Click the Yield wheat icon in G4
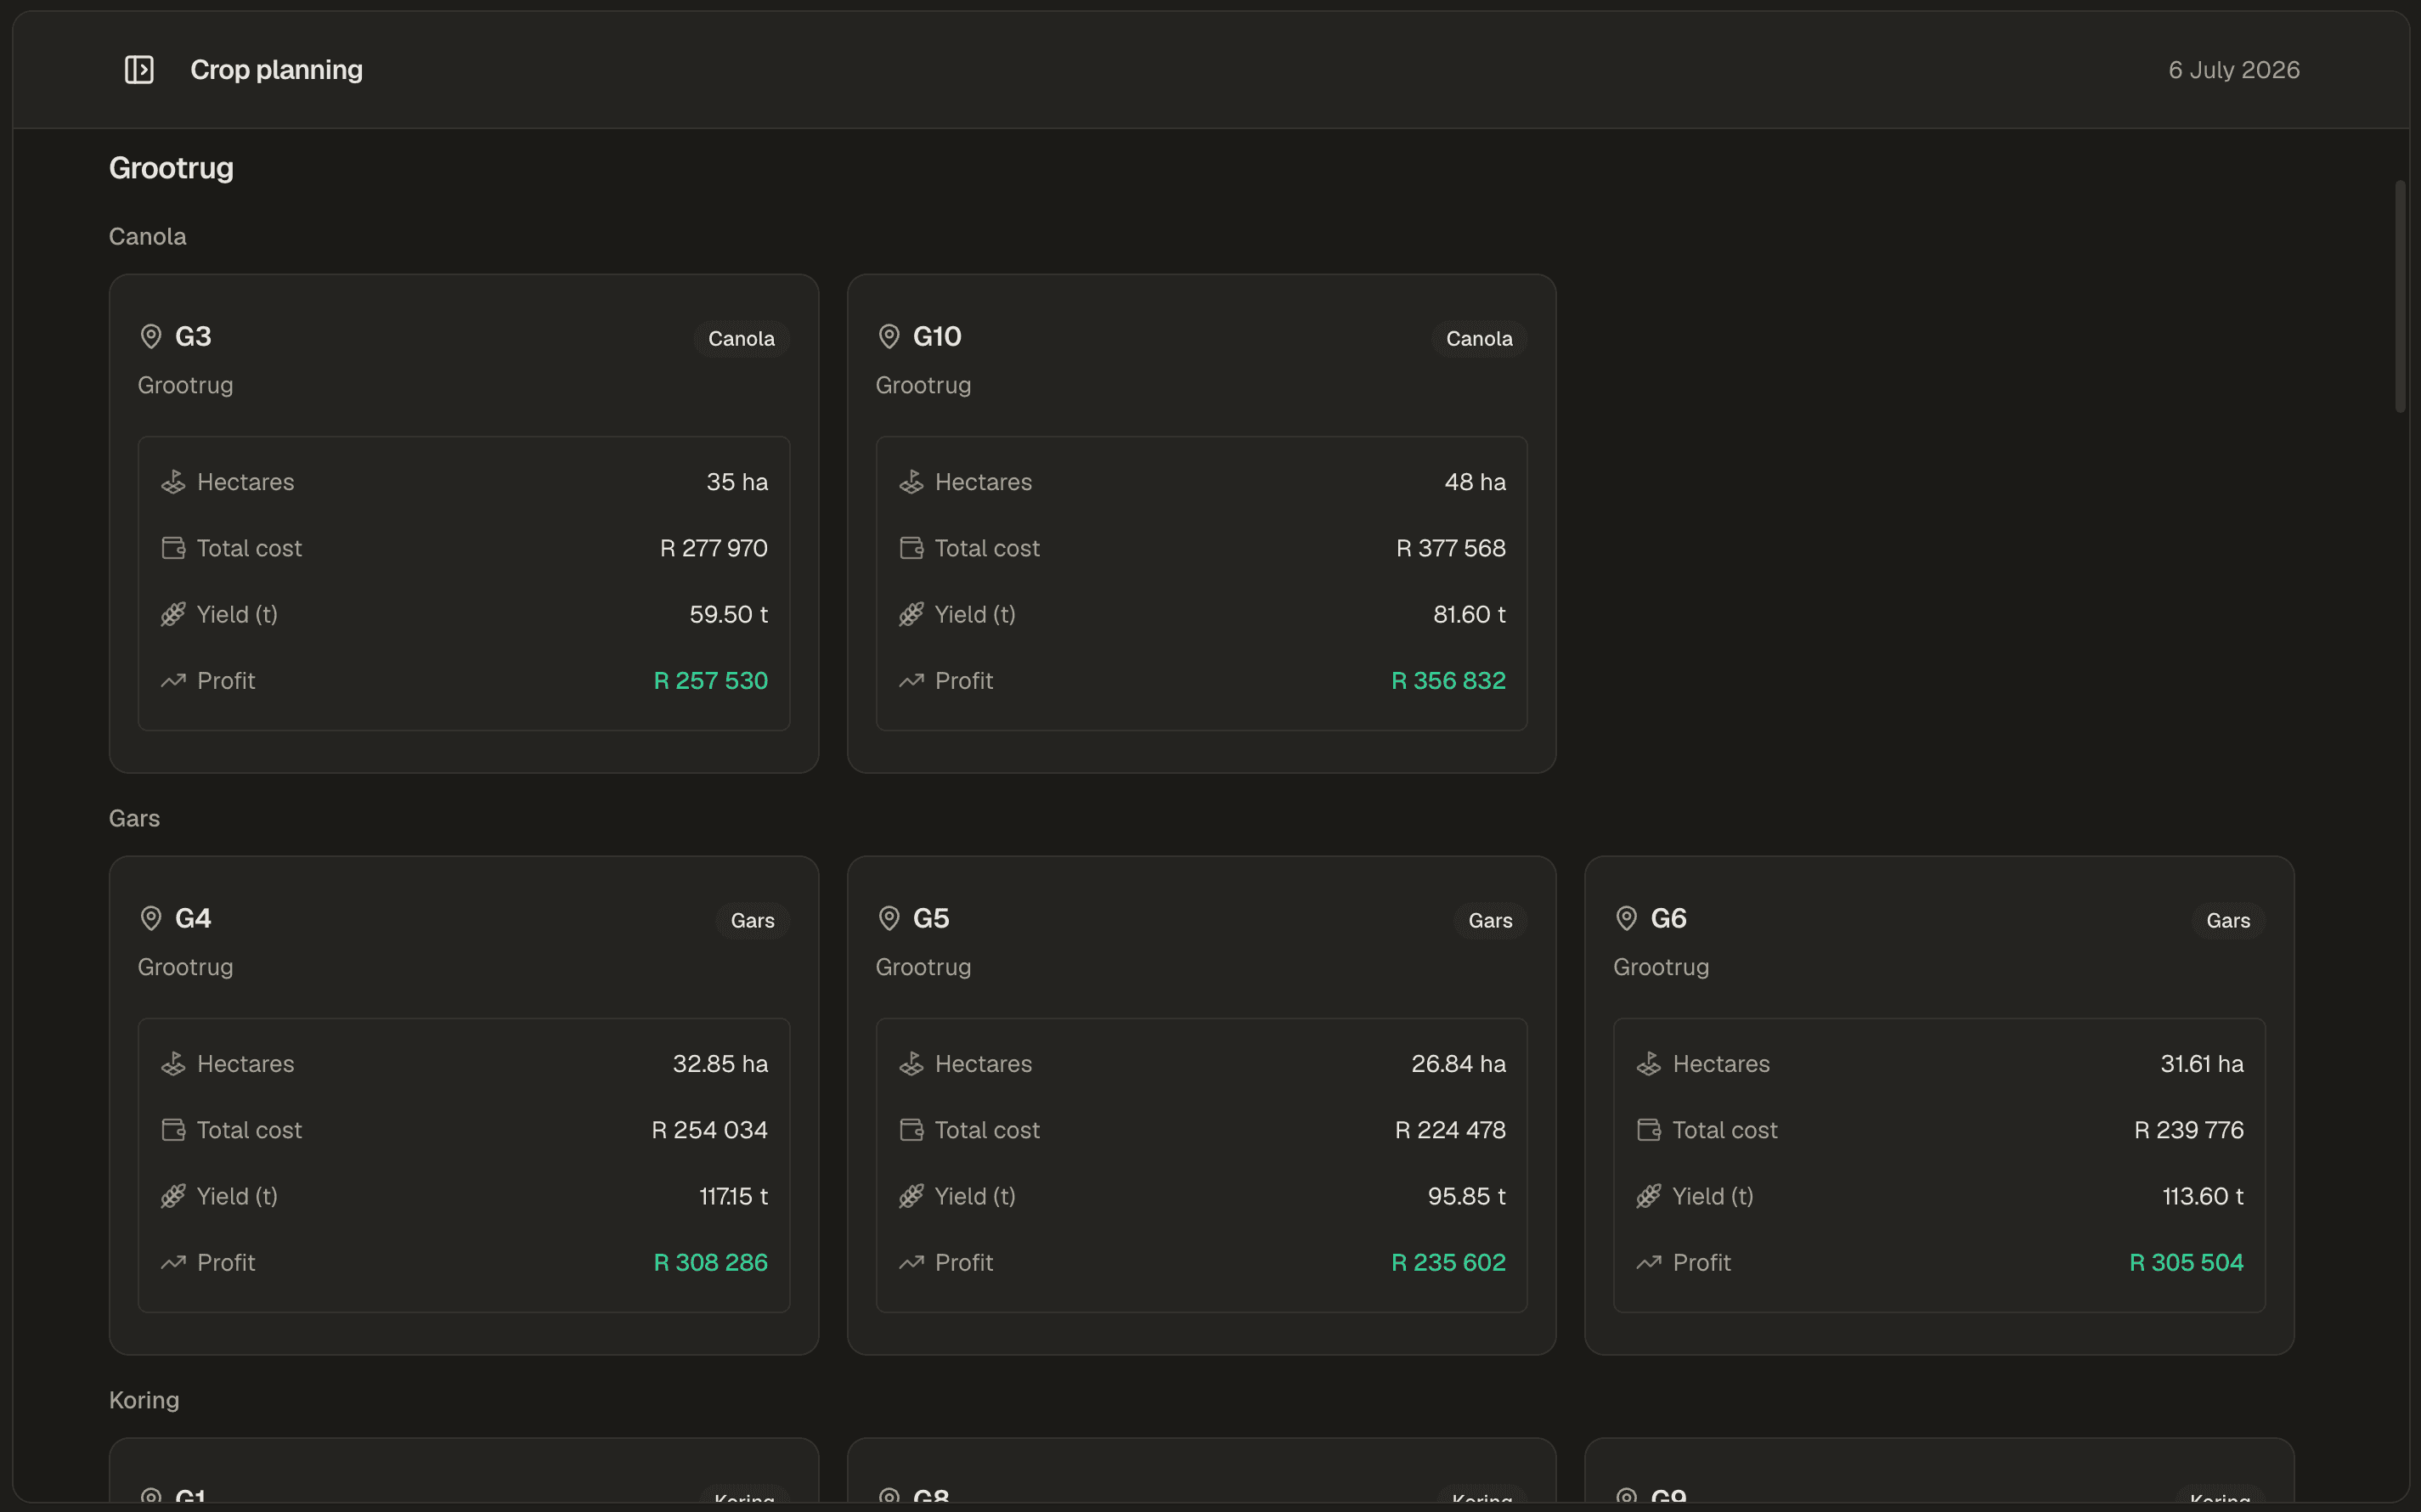The height and width of the screenshot is (1512, 2421). (173, 1196)
